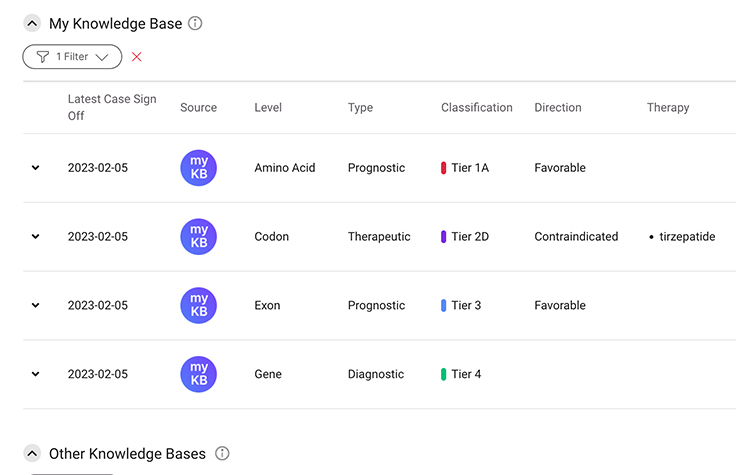Expand the Gene Diagnostic row
Screen dimensions: 736x475
(36, 374)
